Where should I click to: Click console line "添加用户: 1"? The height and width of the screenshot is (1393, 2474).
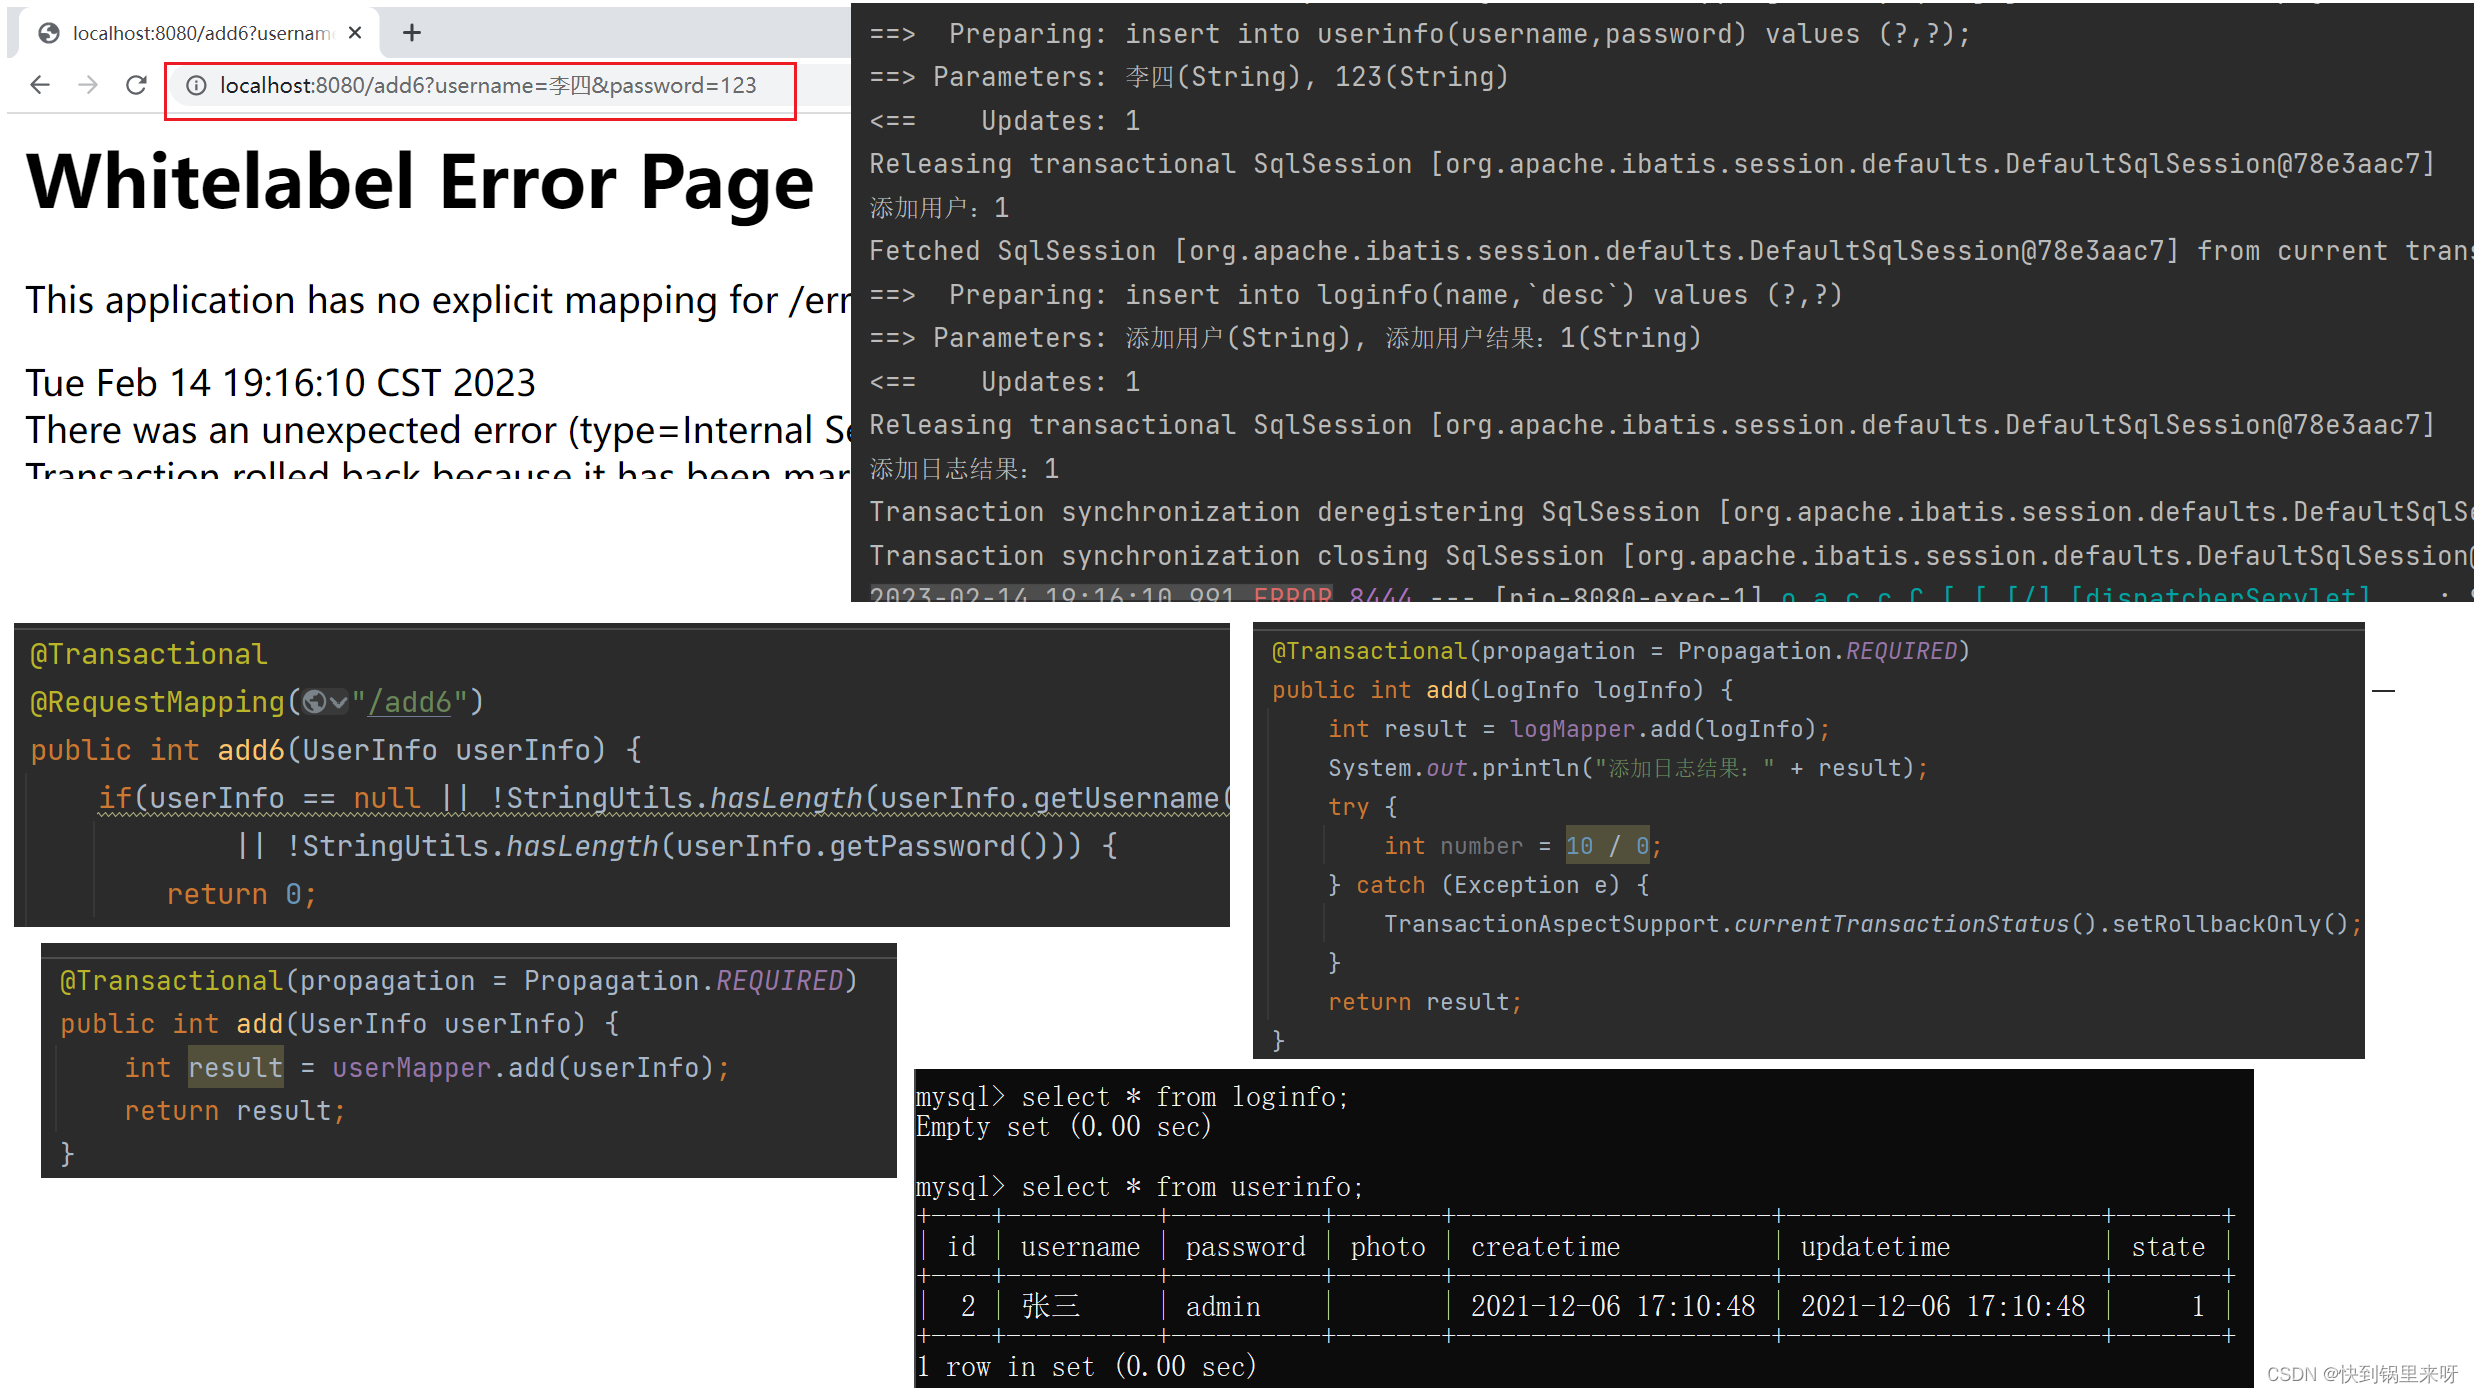tap(939, 208)
